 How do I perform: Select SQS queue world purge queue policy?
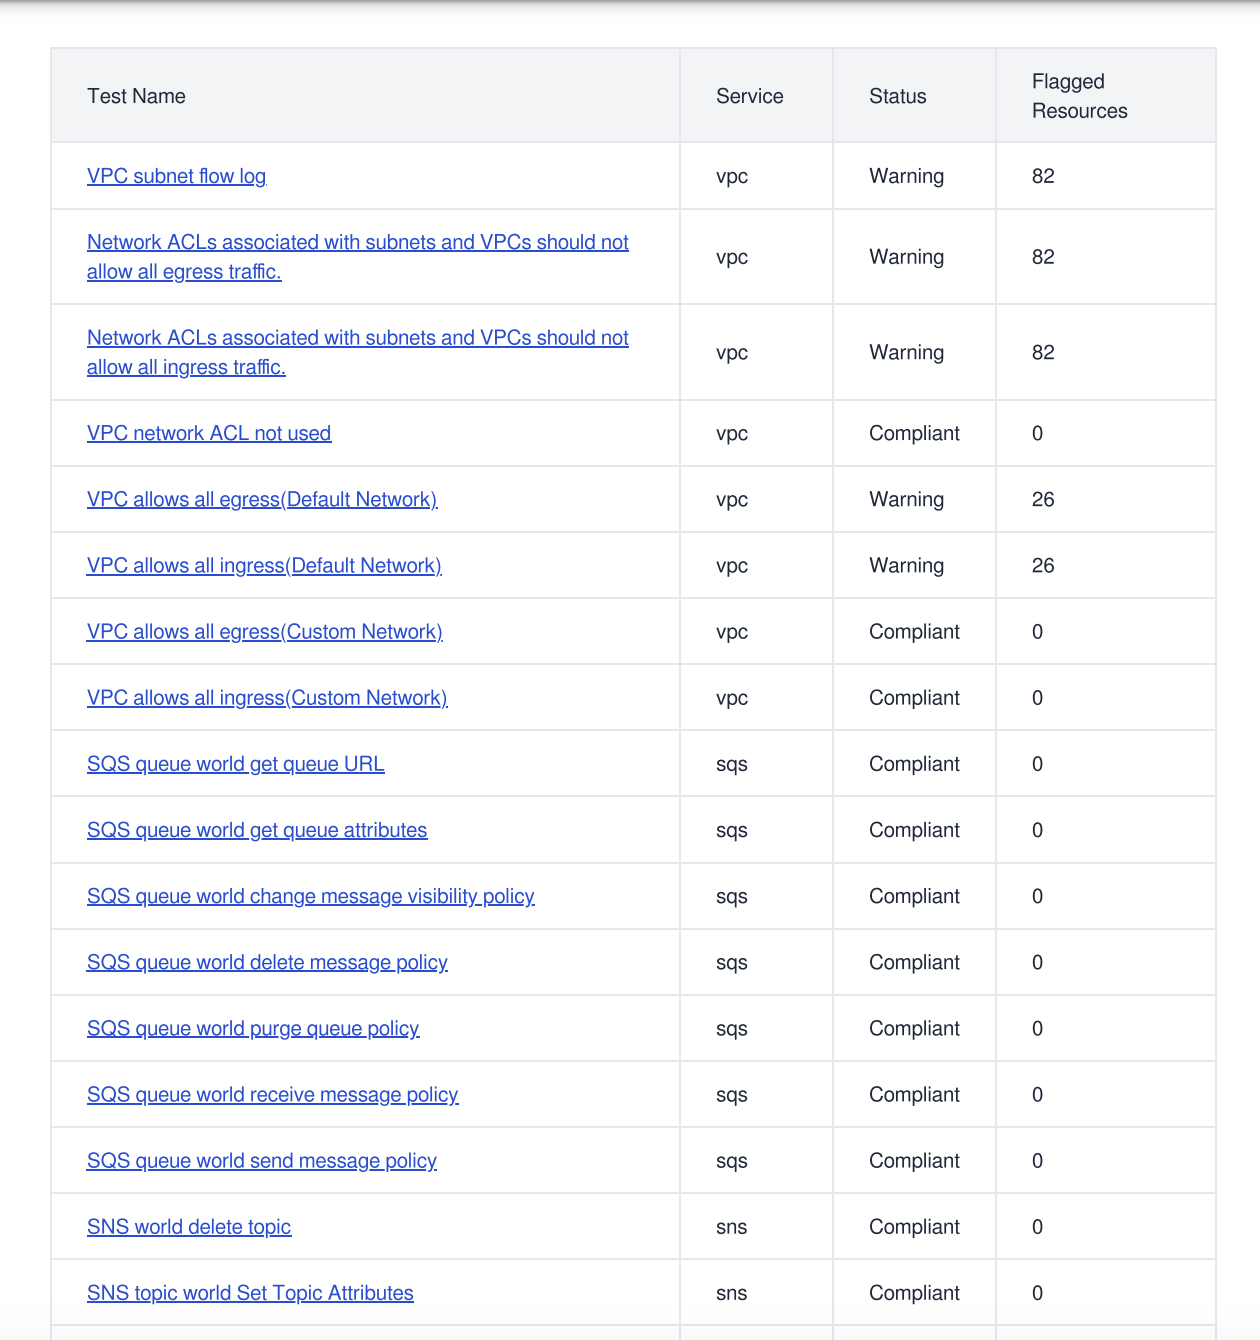(x=253, y=1028)
